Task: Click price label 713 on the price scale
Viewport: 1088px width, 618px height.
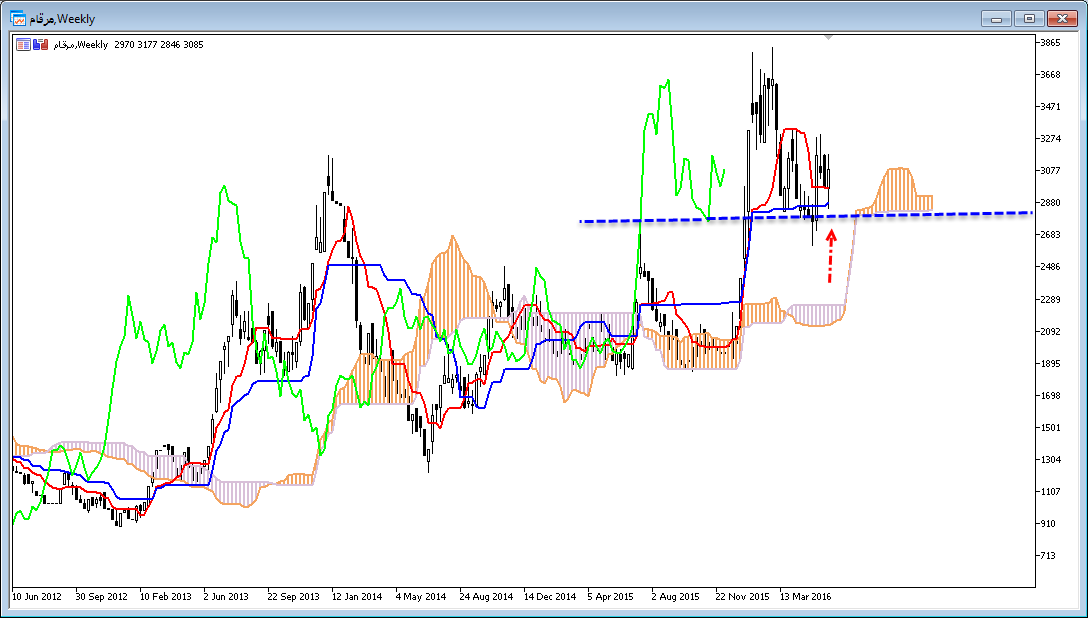Action: 1048,556
